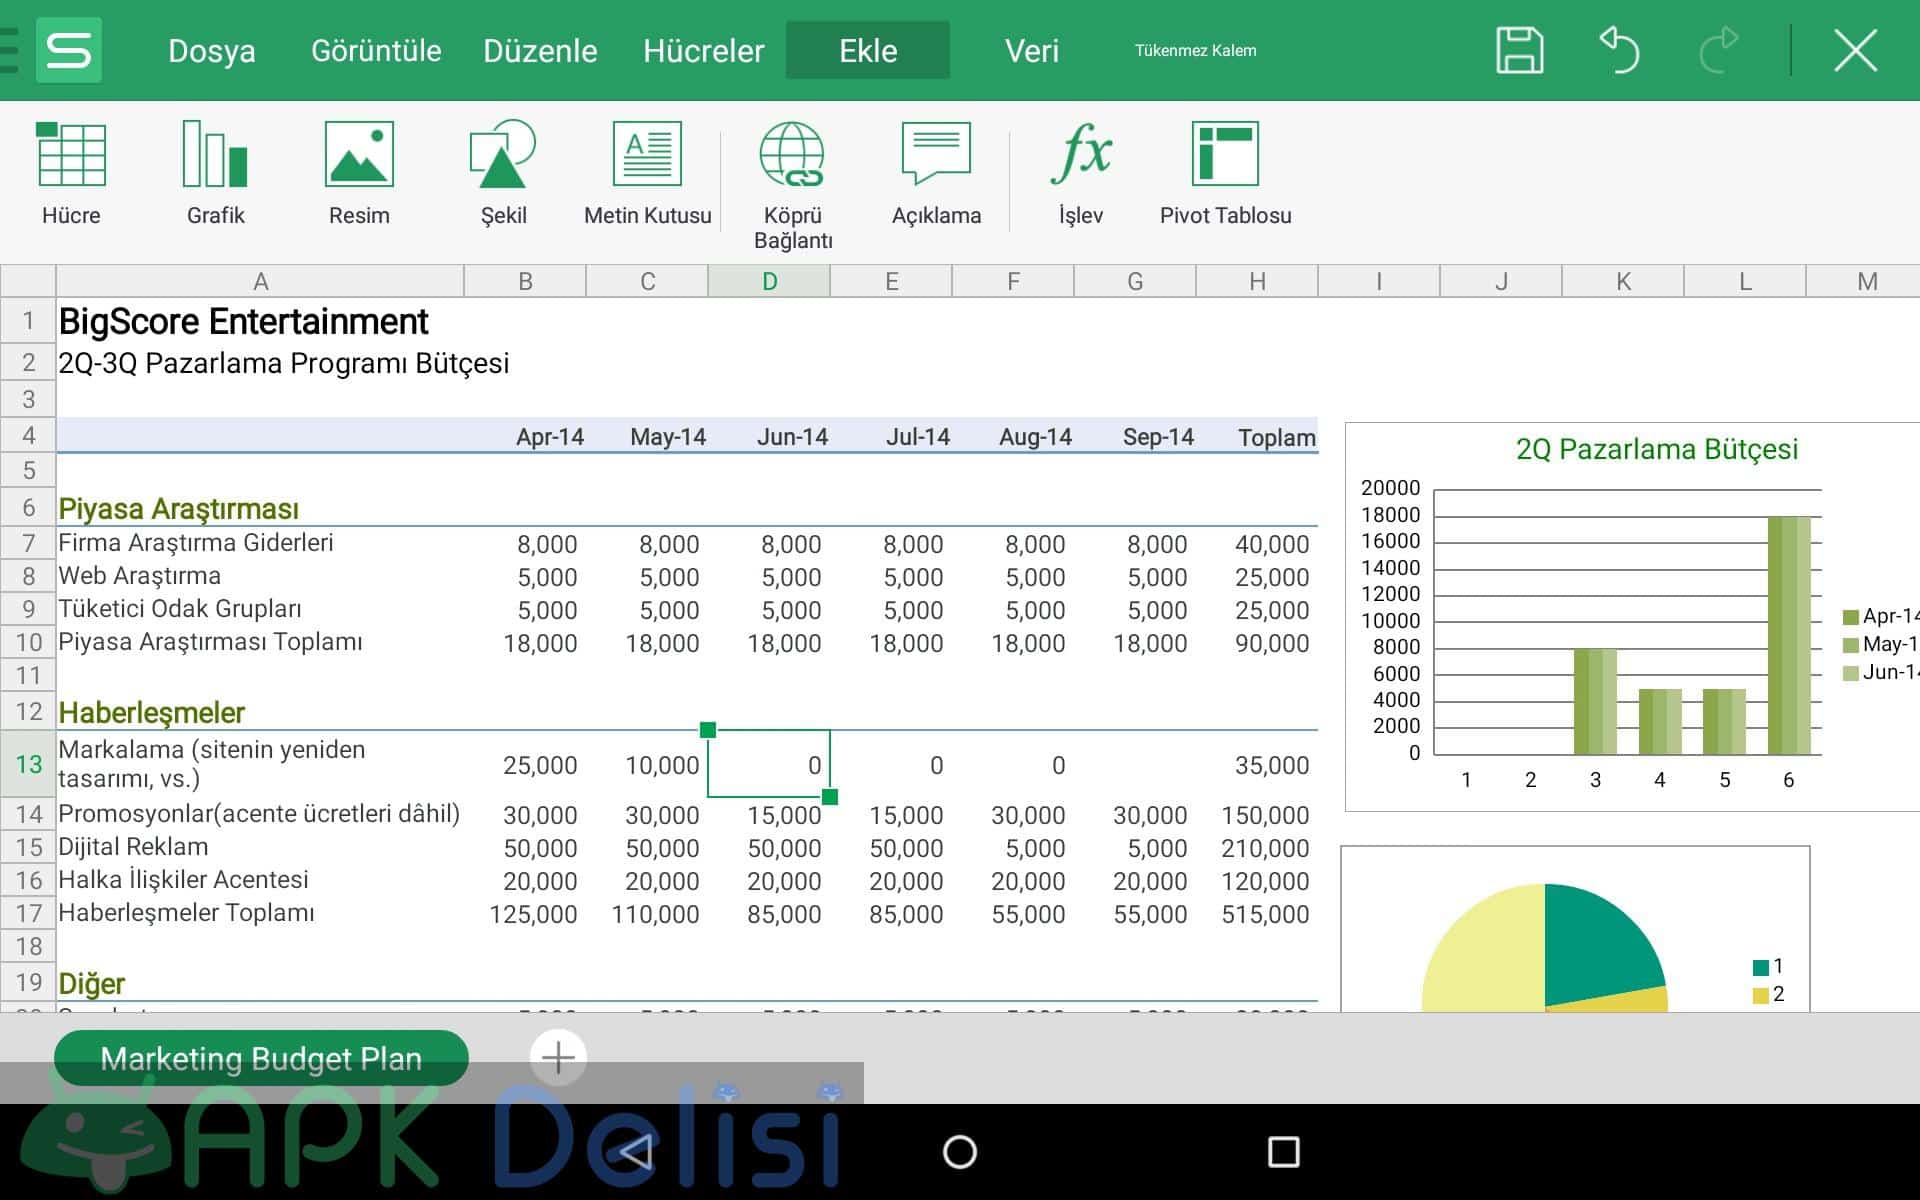Select column A header
This screenshot has height=1200, width=1920.
[x=260, y=281]
